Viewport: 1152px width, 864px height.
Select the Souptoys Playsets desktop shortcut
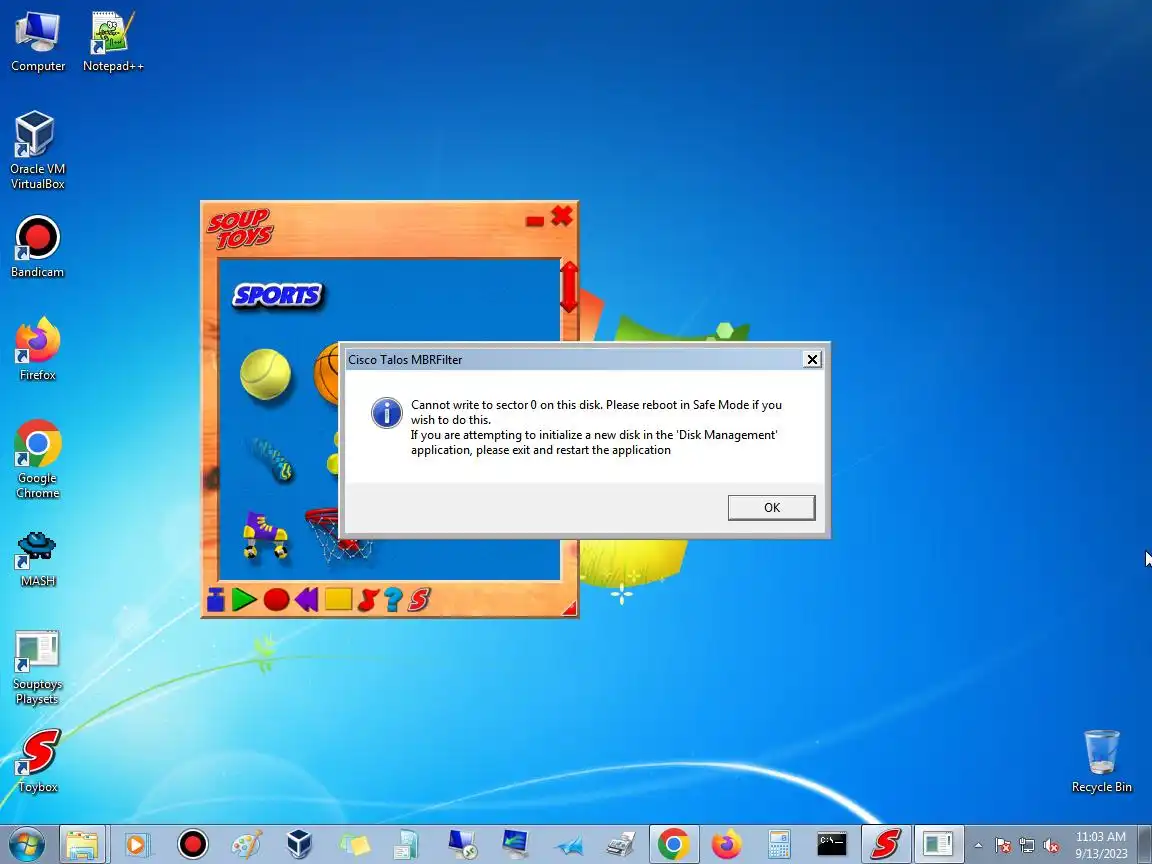(x=37, y=667)
